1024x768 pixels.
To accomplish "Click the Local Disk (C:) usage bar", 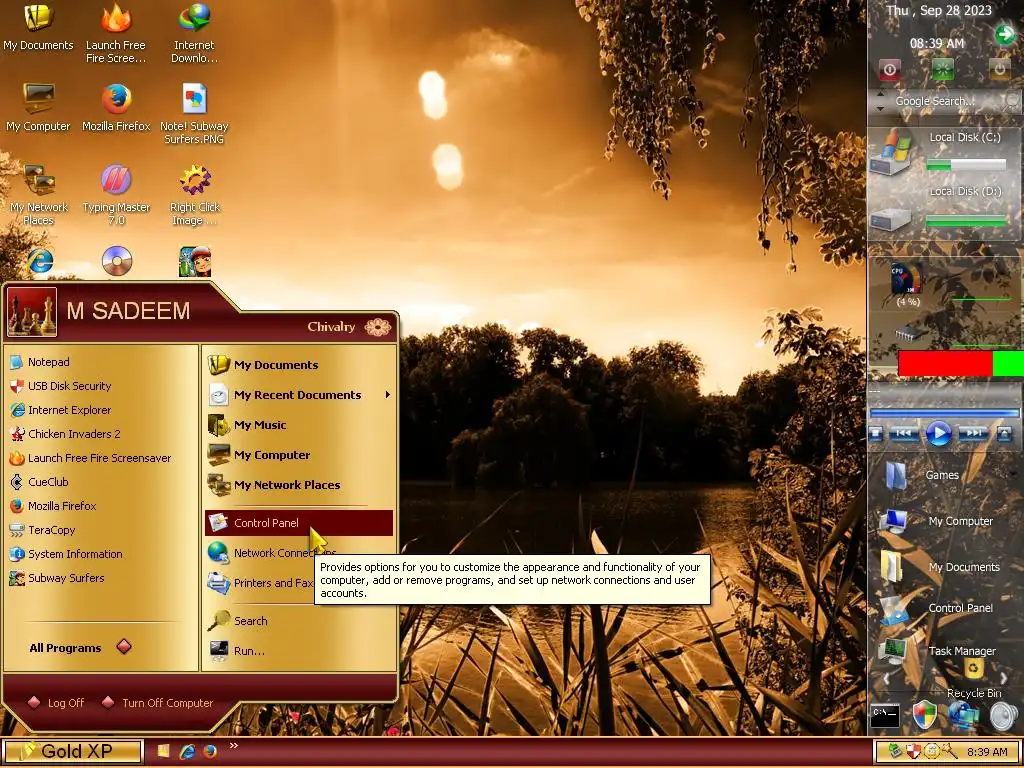I will click(966, 165).
